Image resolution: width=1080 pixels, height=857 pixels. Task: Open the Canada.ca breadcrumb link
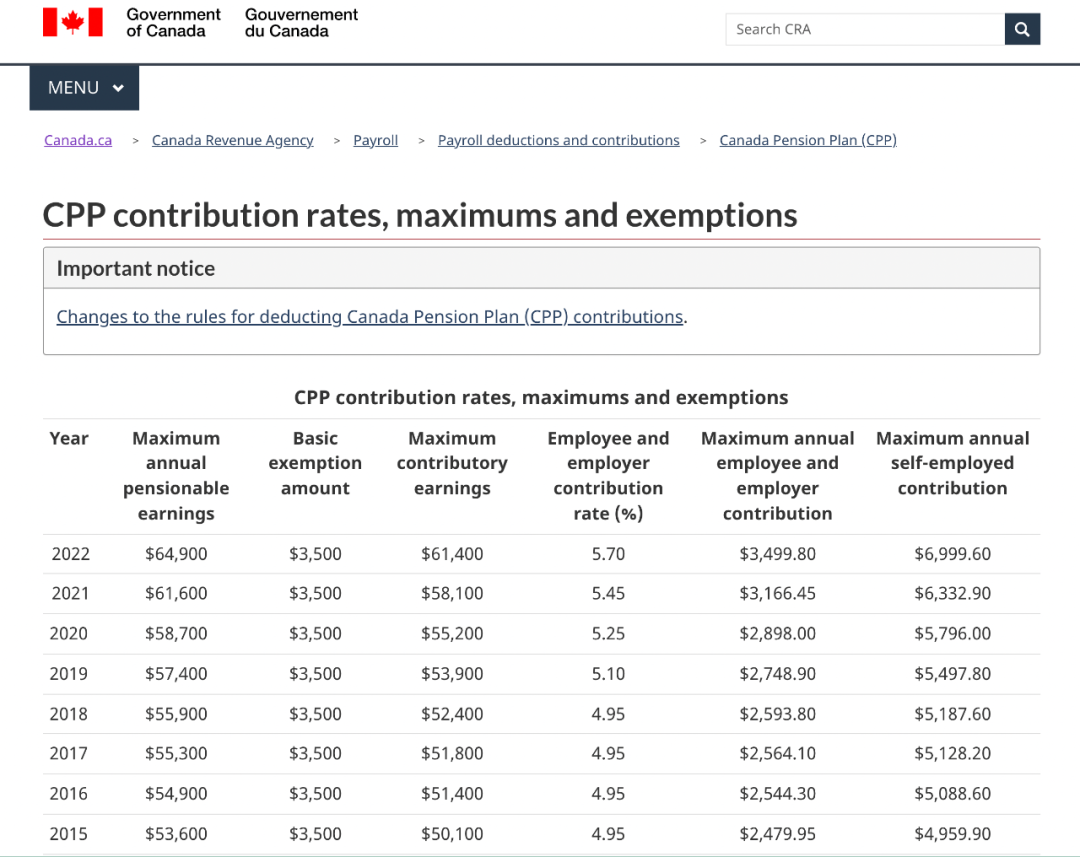tap(78, 140)
